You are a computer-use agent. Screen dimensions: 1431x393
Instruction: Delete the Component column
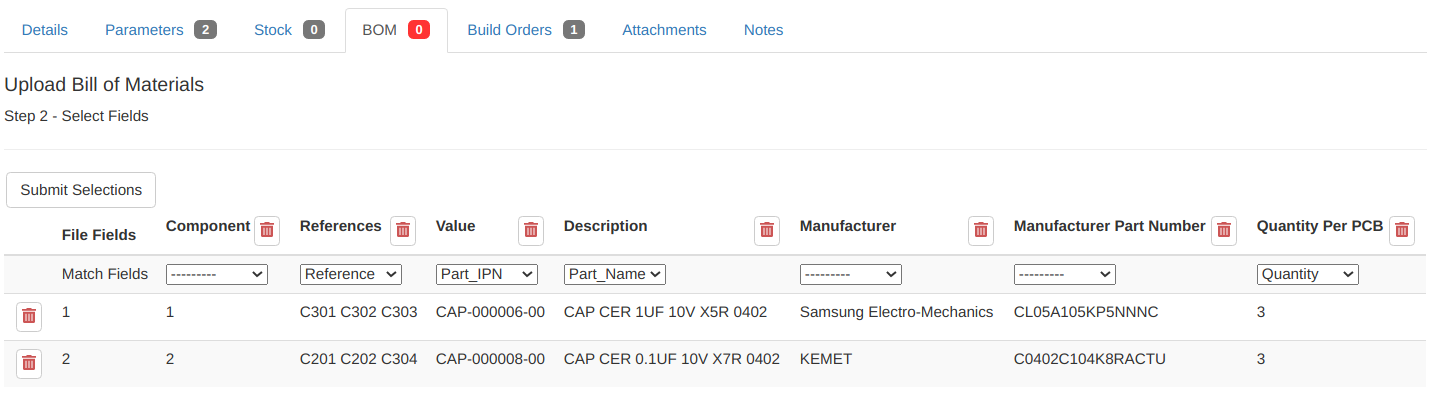(x=267, y=230)
